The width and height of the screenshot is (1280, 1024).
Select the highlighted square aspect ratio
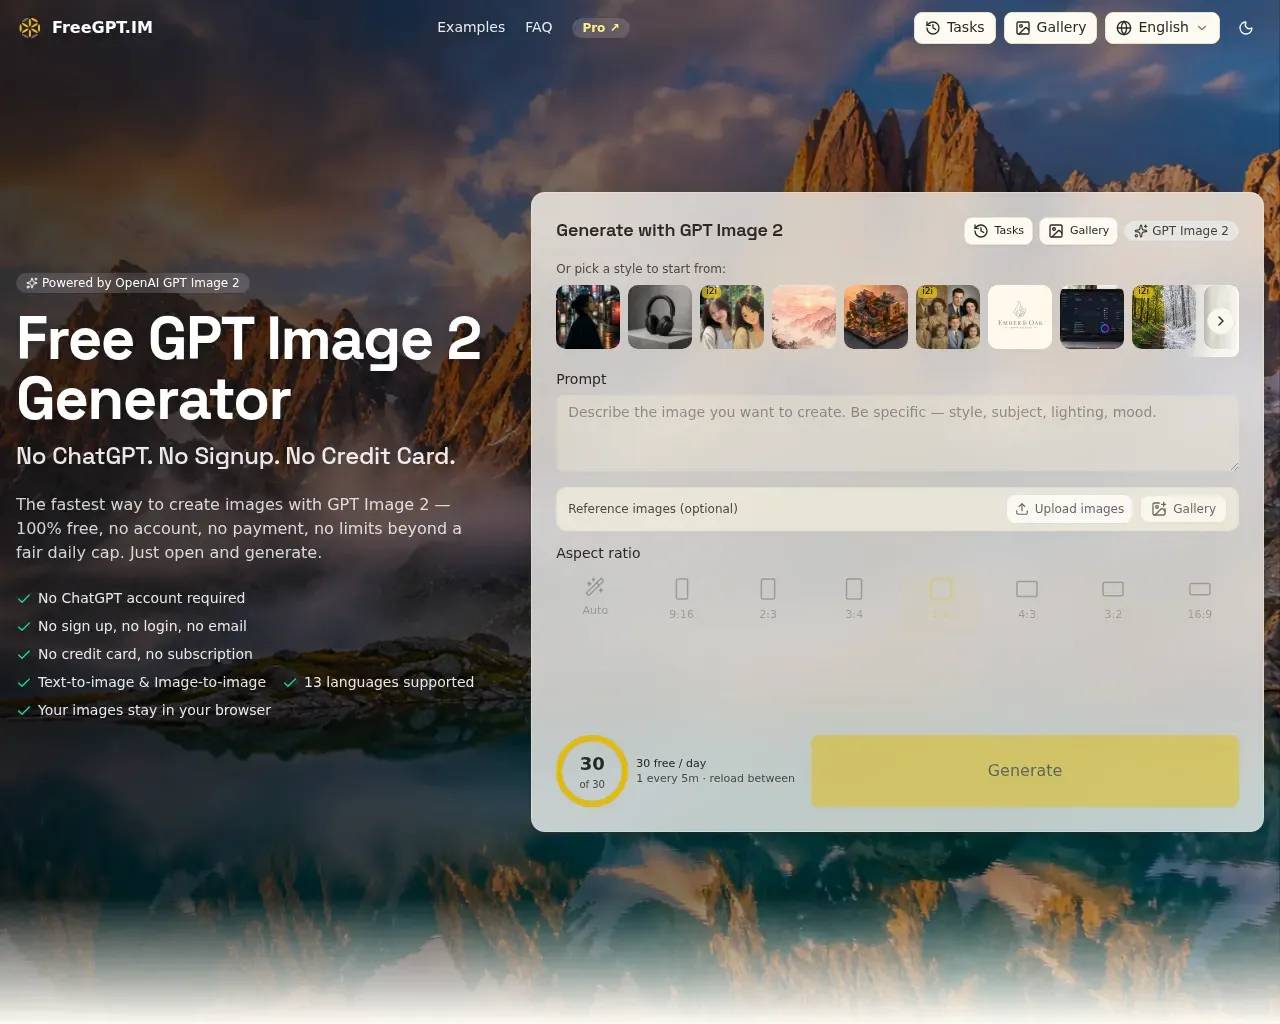pos(940,598)
